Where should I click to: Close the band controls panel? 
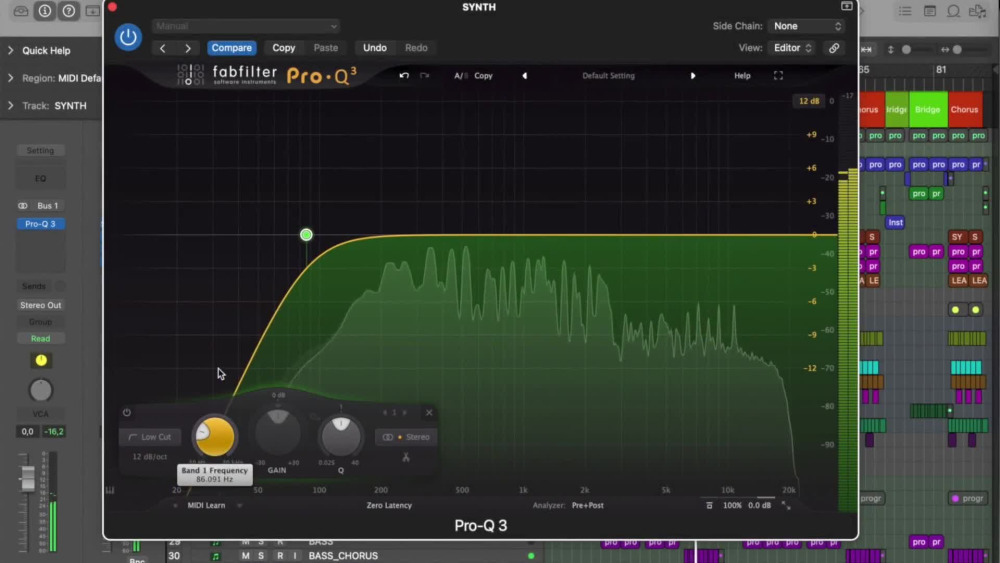pos(429,413)
